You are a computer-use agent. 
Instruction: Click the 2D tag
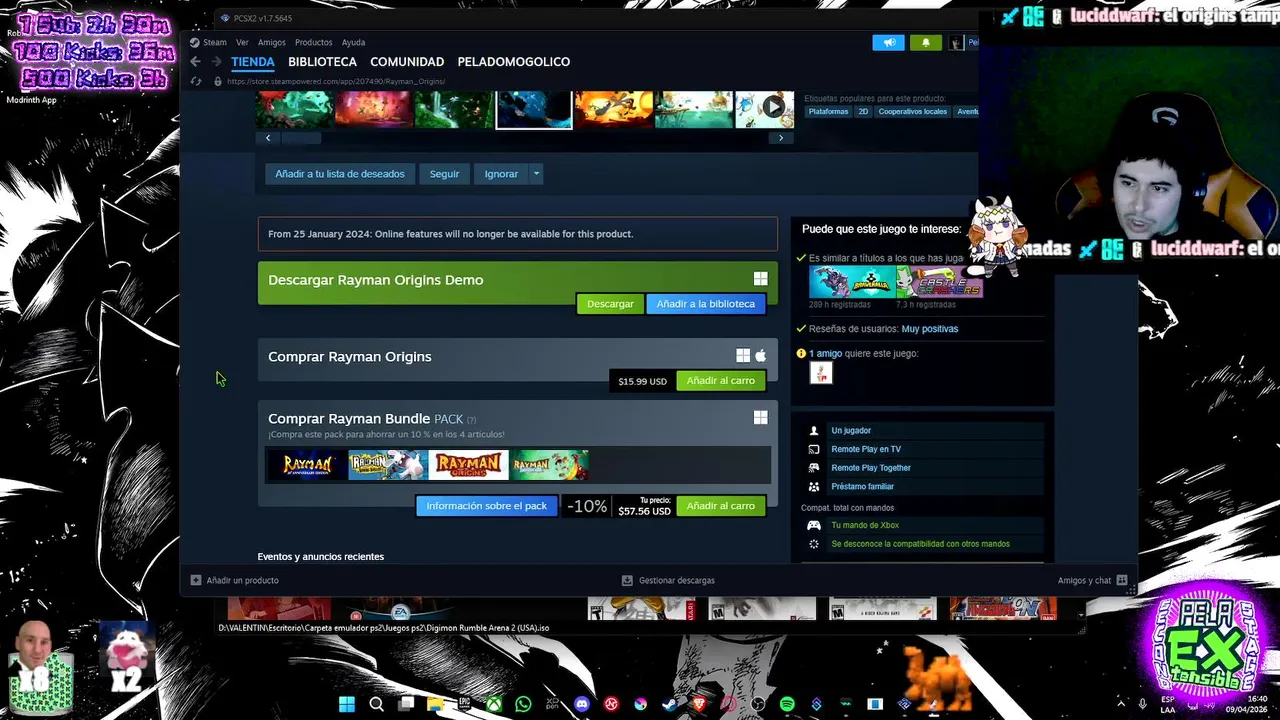(x=863, y=112)
